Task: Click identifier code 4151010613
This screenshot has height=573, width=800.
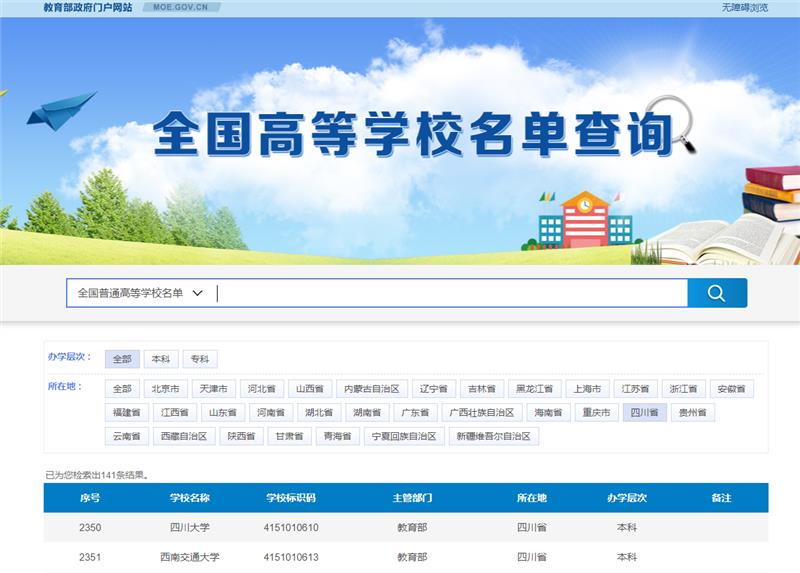Action: tap(291, 557)
